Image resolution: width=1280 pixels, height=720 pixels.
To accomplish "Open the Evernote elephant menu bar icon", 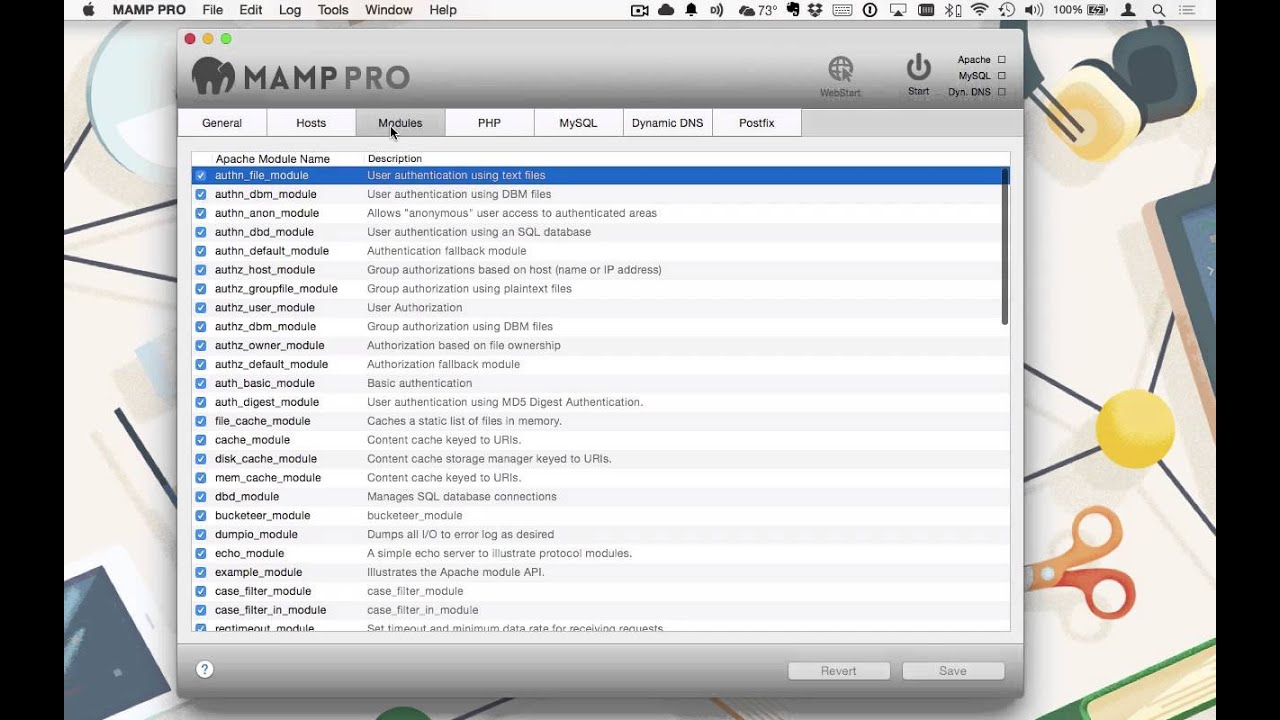I will (x=793, y=10).
